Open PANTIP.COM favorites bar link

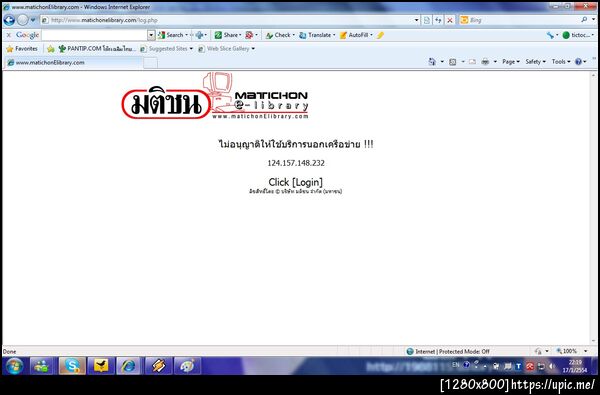click(96, 49)
